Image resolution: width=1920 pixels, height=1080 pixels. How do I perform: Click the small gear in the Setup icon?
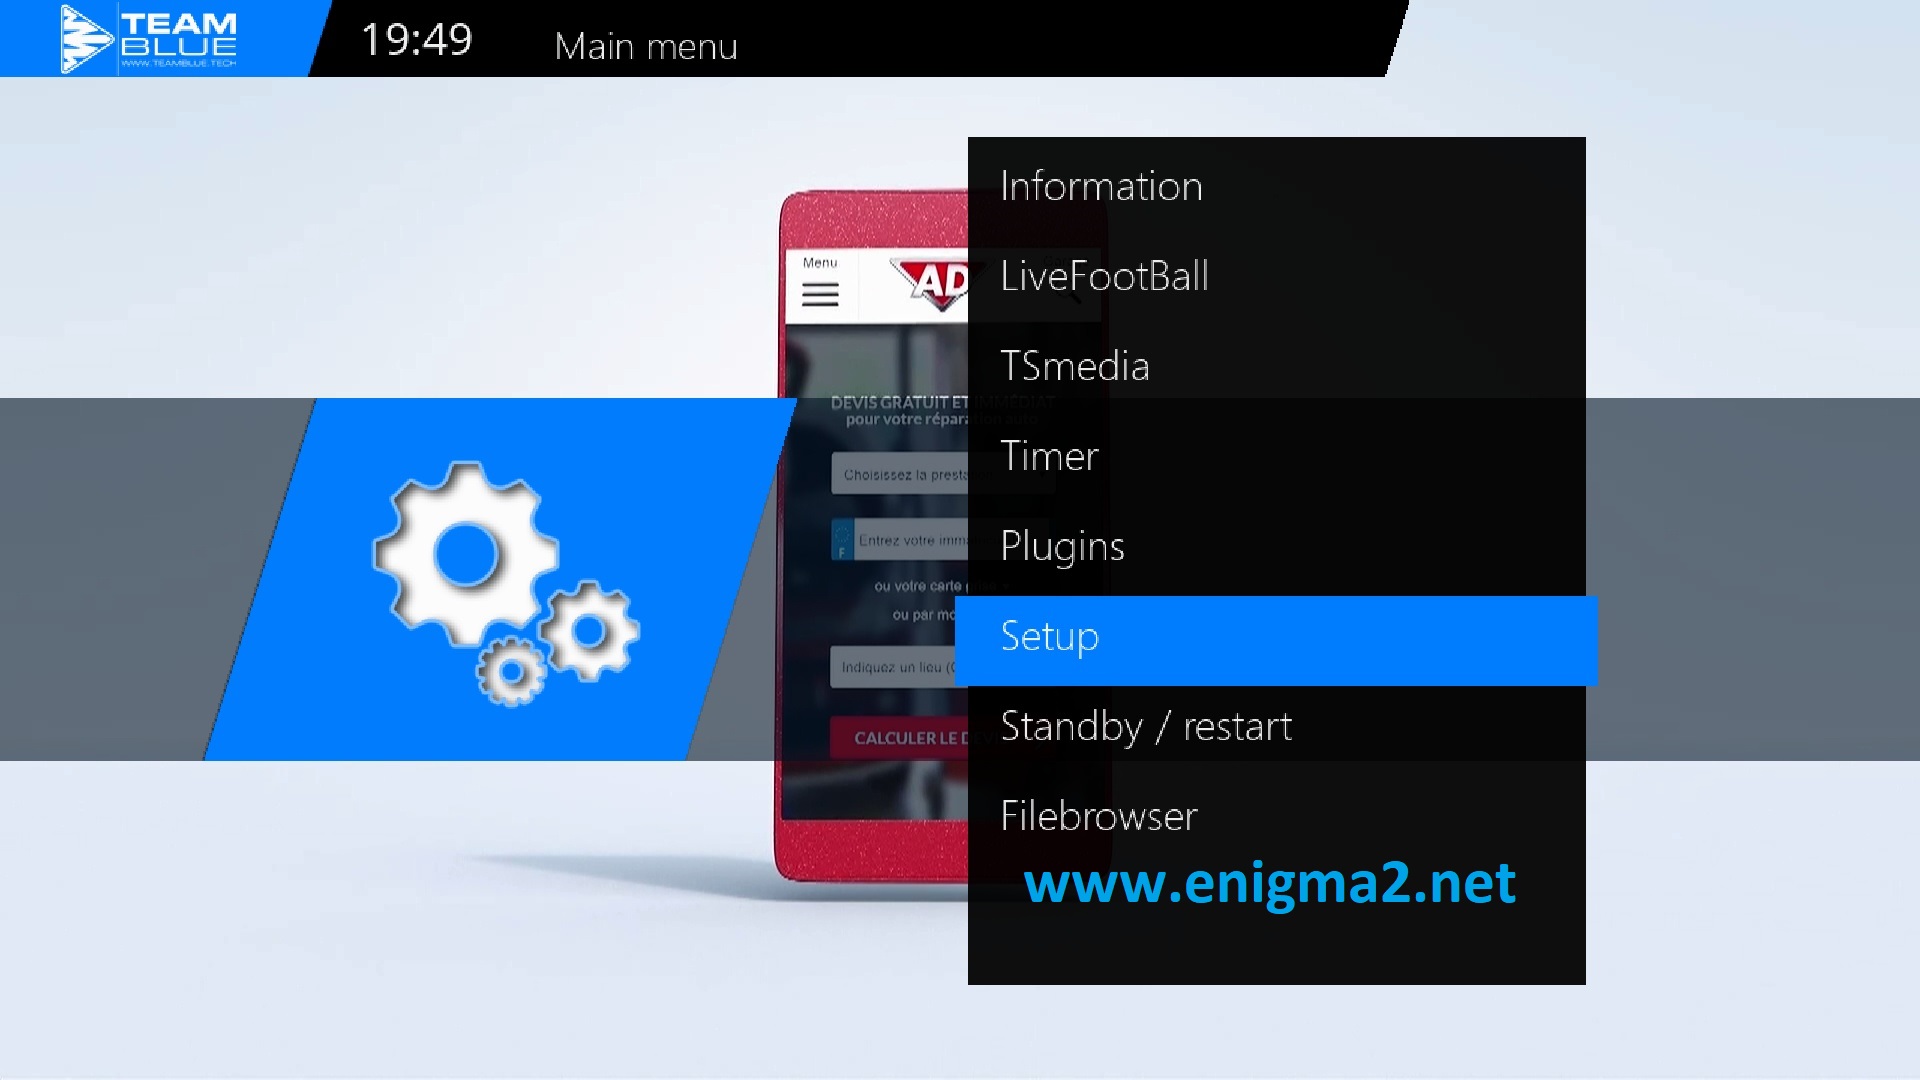(511, 671)
